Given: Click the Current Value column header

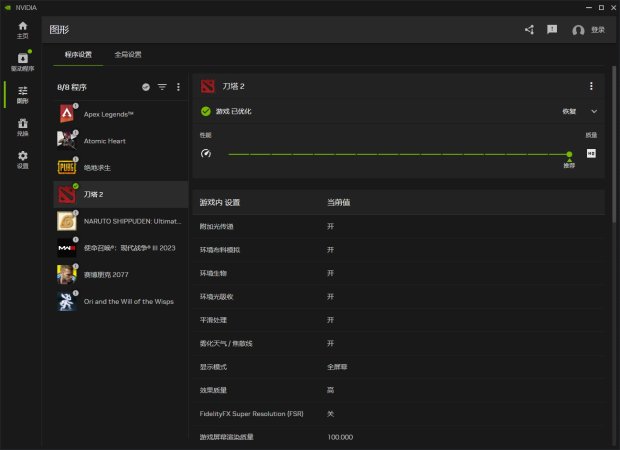Looking at the screenshot, I should point(338,202).
